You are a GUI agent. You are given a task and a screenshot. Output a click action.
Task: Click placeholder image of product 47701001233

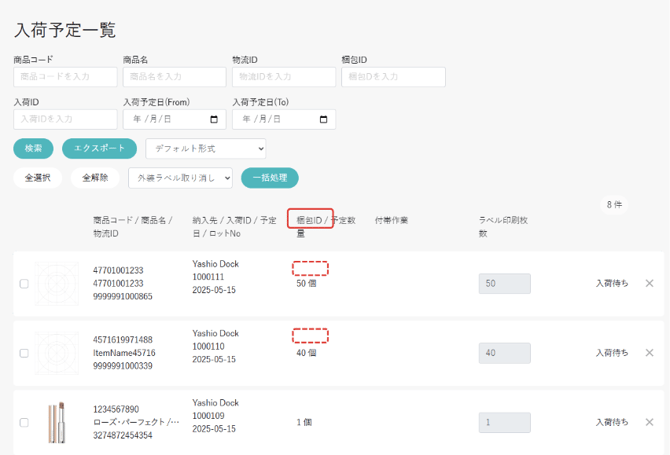[x=57, y=284]
